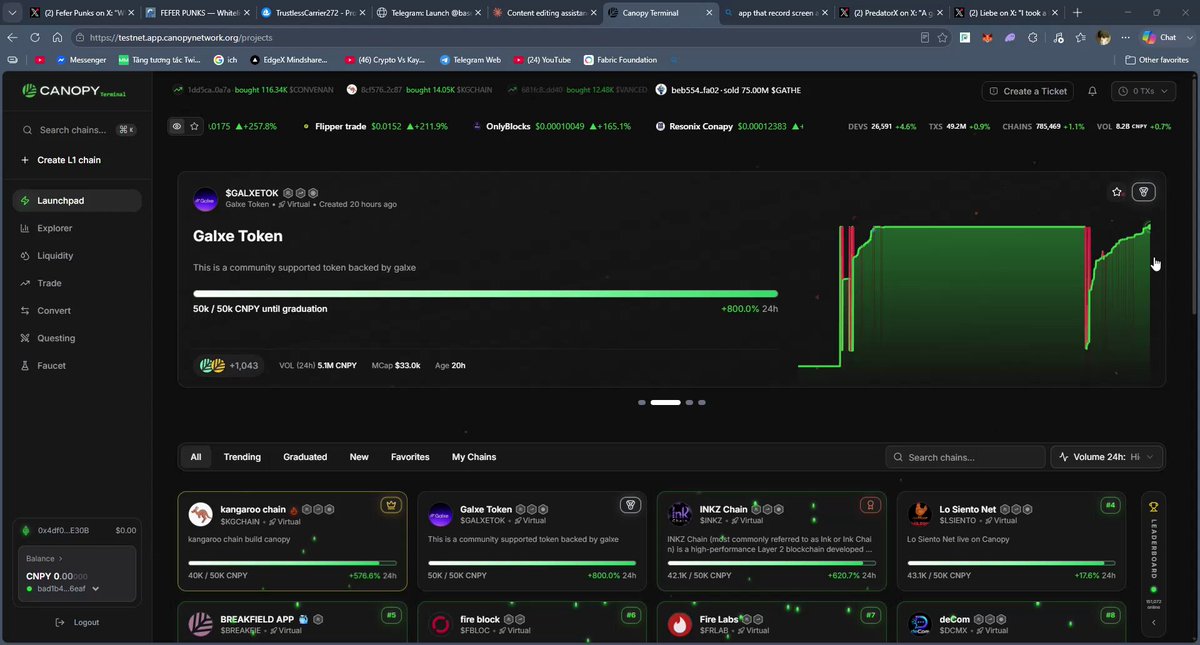Click the browser refresh icon
This screenshot has height=645, width=1200.
coord(35,37)
